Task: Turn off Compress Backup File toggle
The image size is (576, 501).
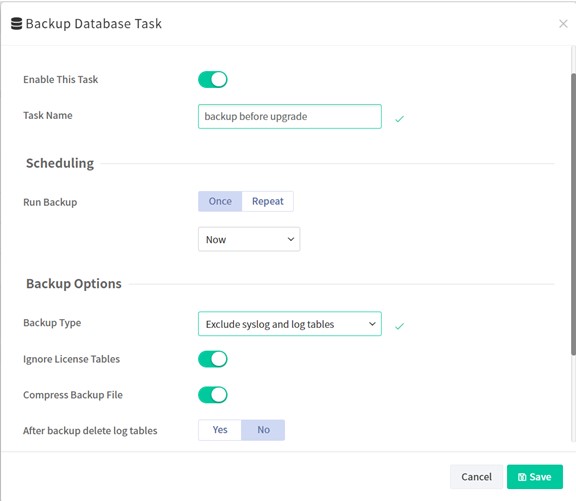Action: 213,395
